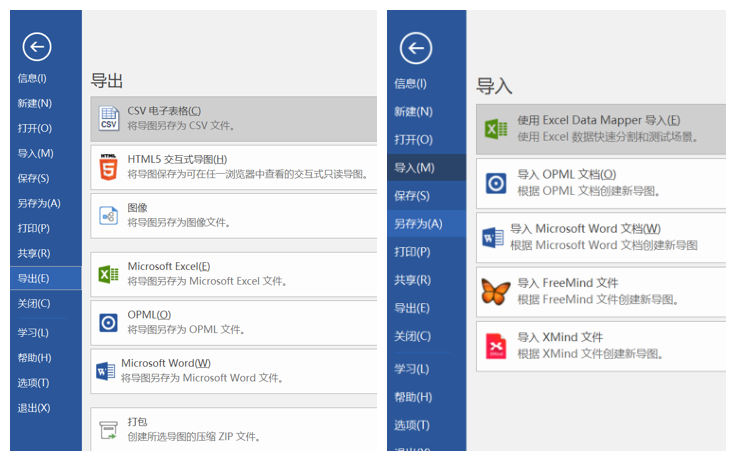Open 信息(I) in the Import window sidebar
Screen dimensions: 736x461
[x=410, y=84]
